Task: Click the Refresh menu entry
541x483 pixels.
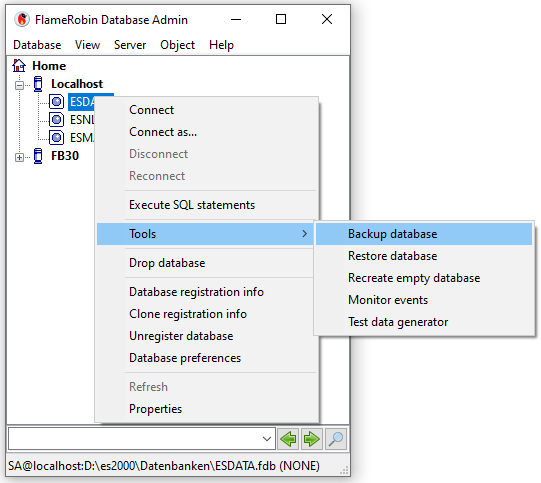Action: pos(207,387)
